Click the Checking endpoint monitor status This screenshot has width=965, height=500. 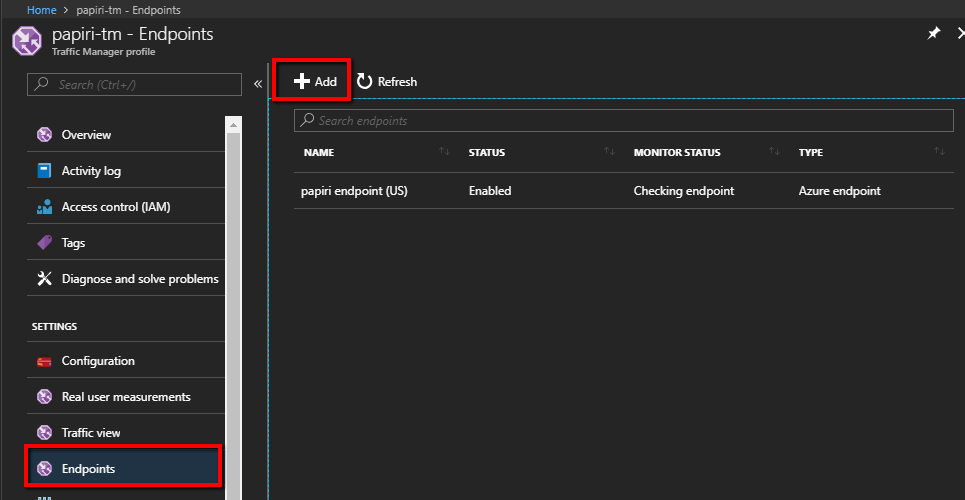point(684,191)
